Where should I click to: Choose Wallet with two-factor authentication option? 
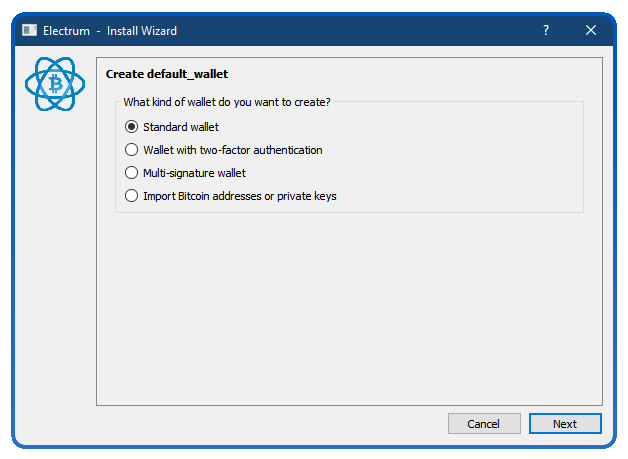[131, 150]
